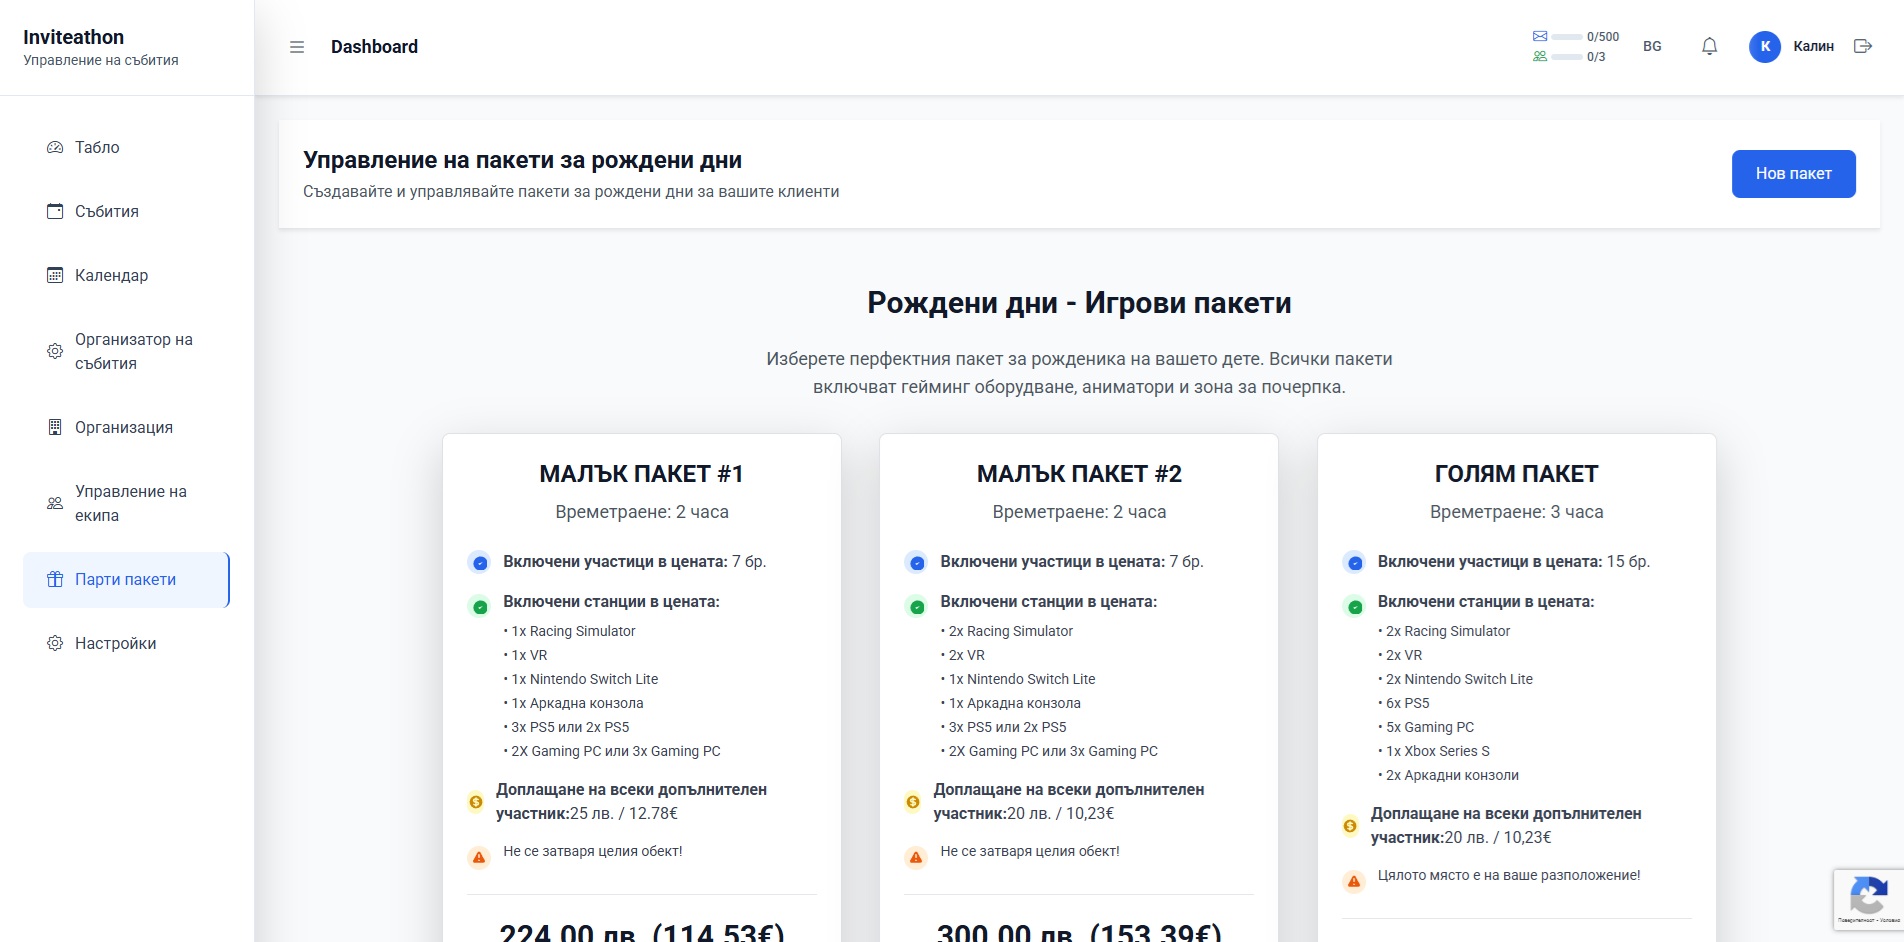Toggle the sidebar with the hamburger icon
1904x942 pixels.
[296, 46]
